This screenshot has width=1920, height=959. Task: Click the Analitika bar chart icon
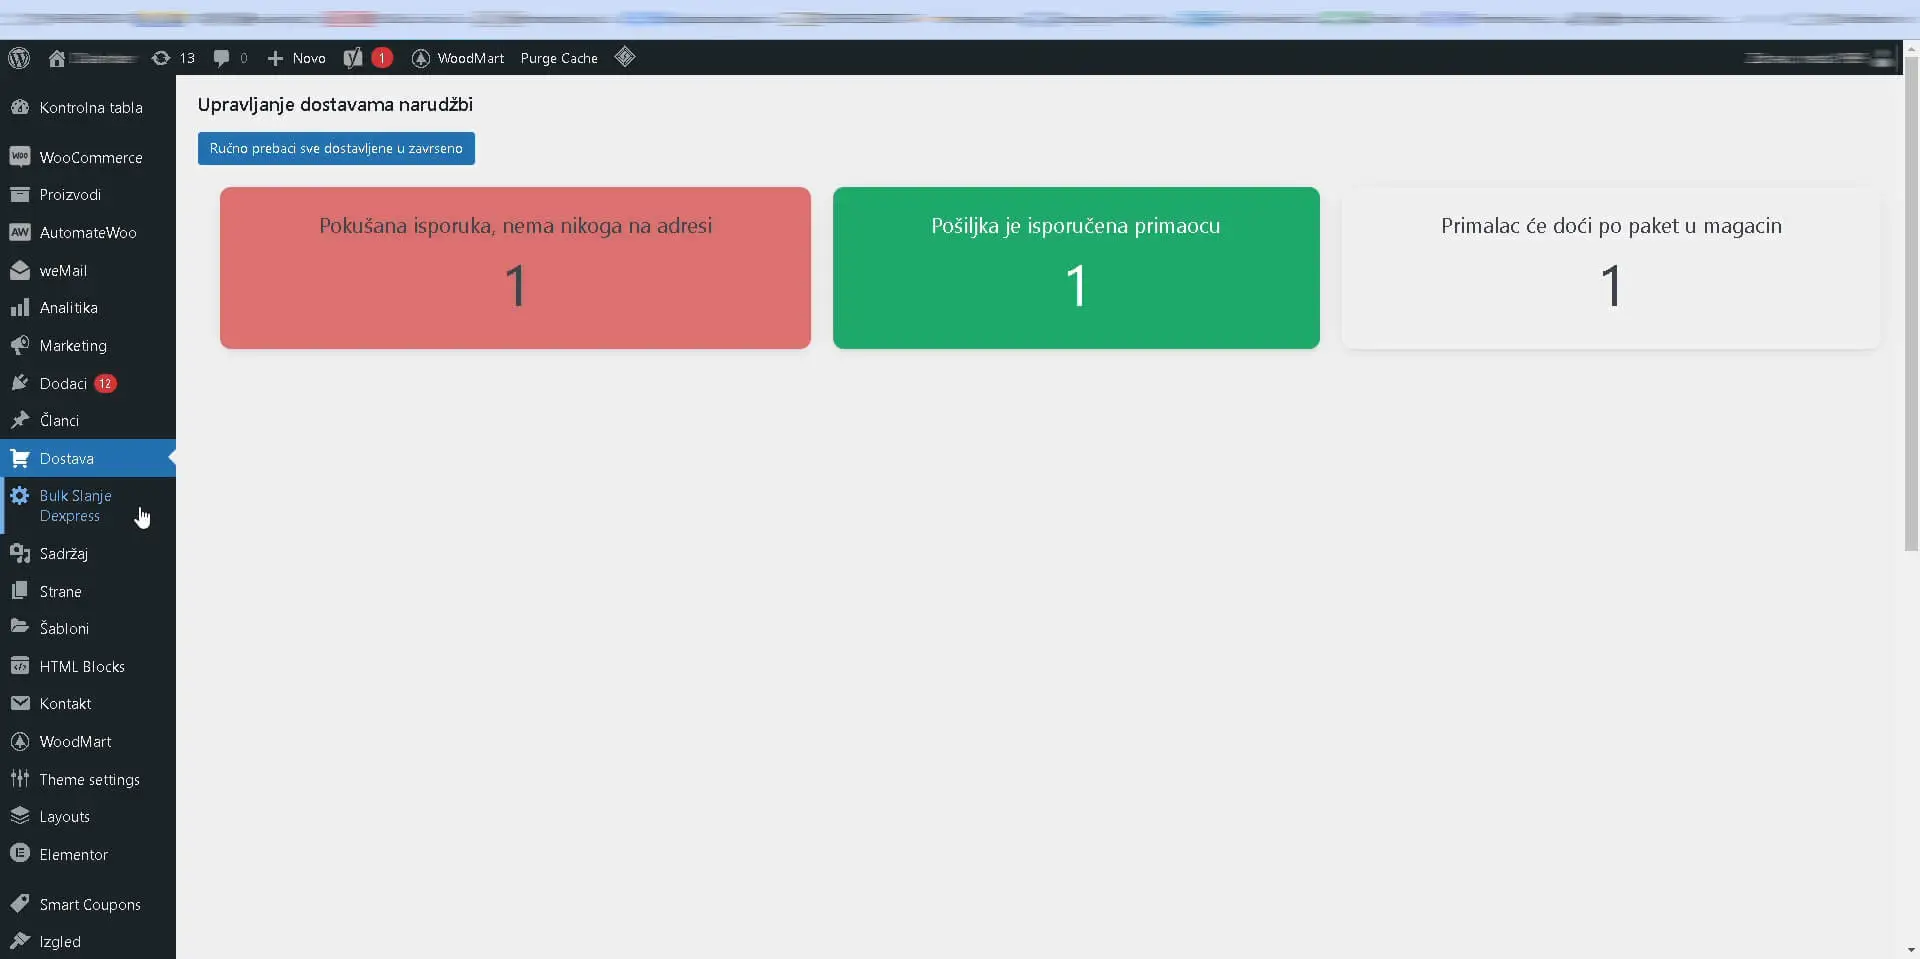tap(20, 307)
